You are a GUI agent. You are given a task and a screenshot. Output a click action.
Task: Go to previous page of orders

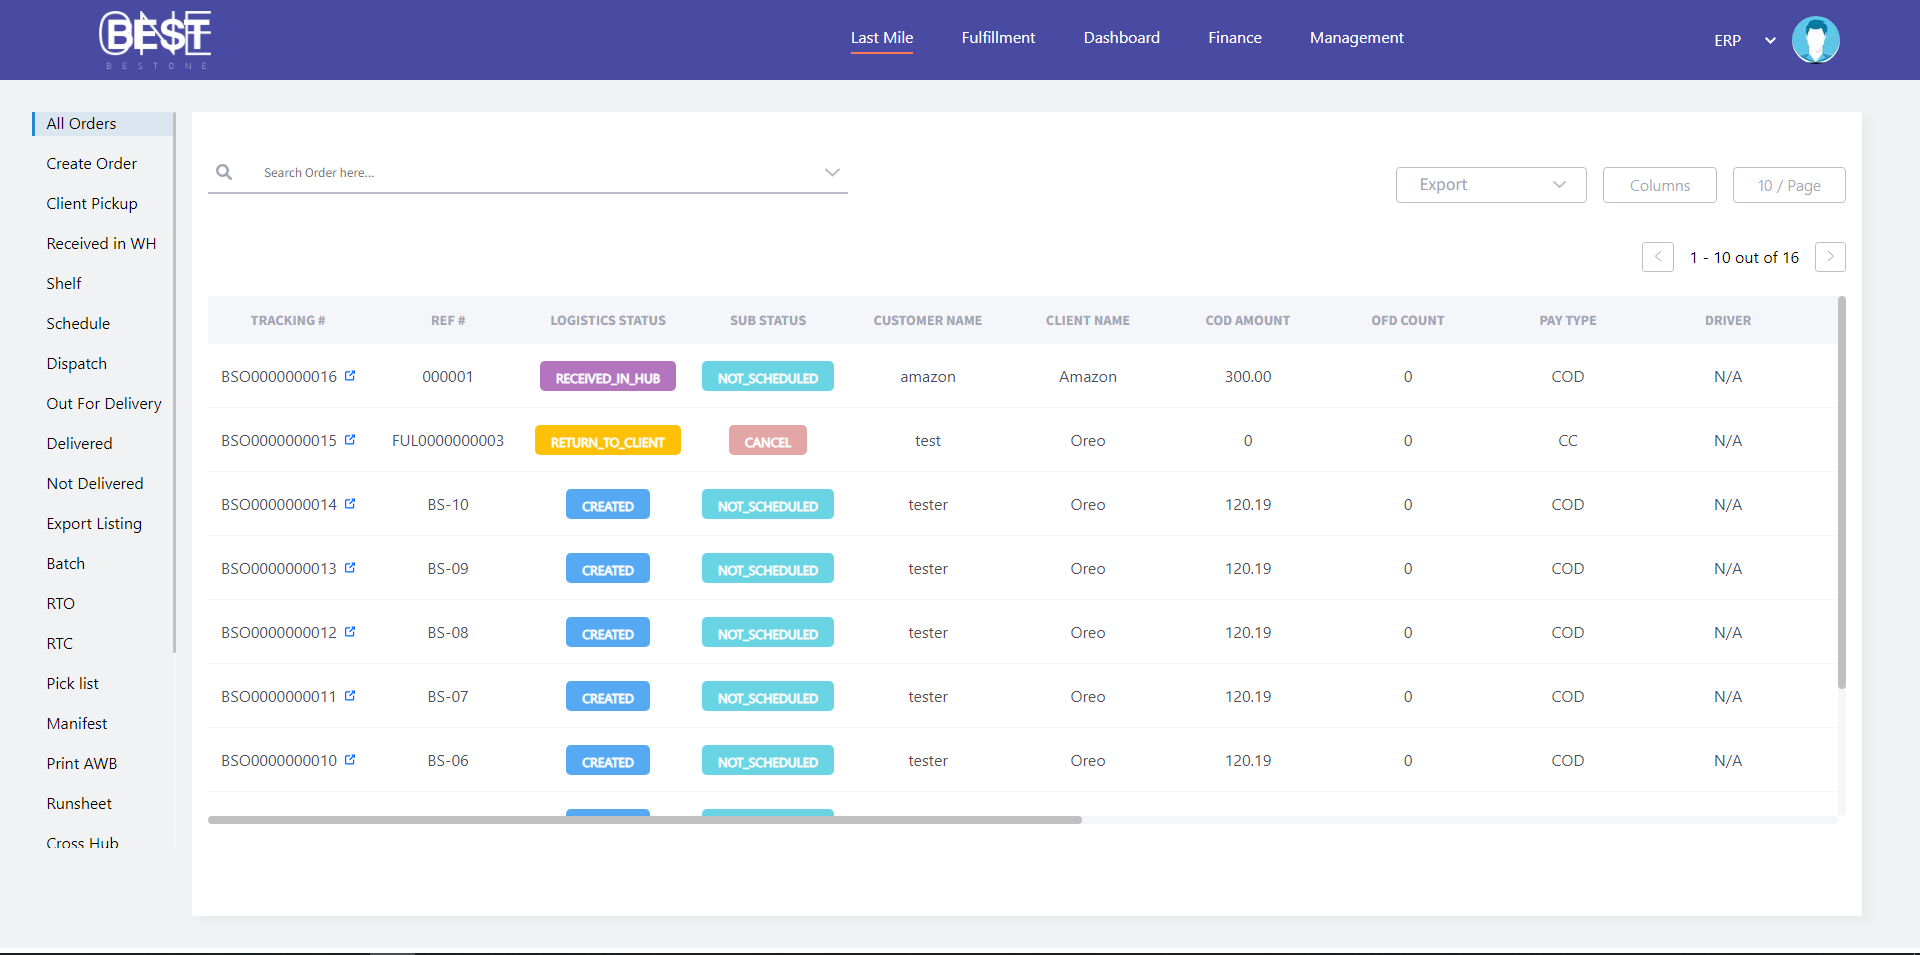click(1657, 257)
